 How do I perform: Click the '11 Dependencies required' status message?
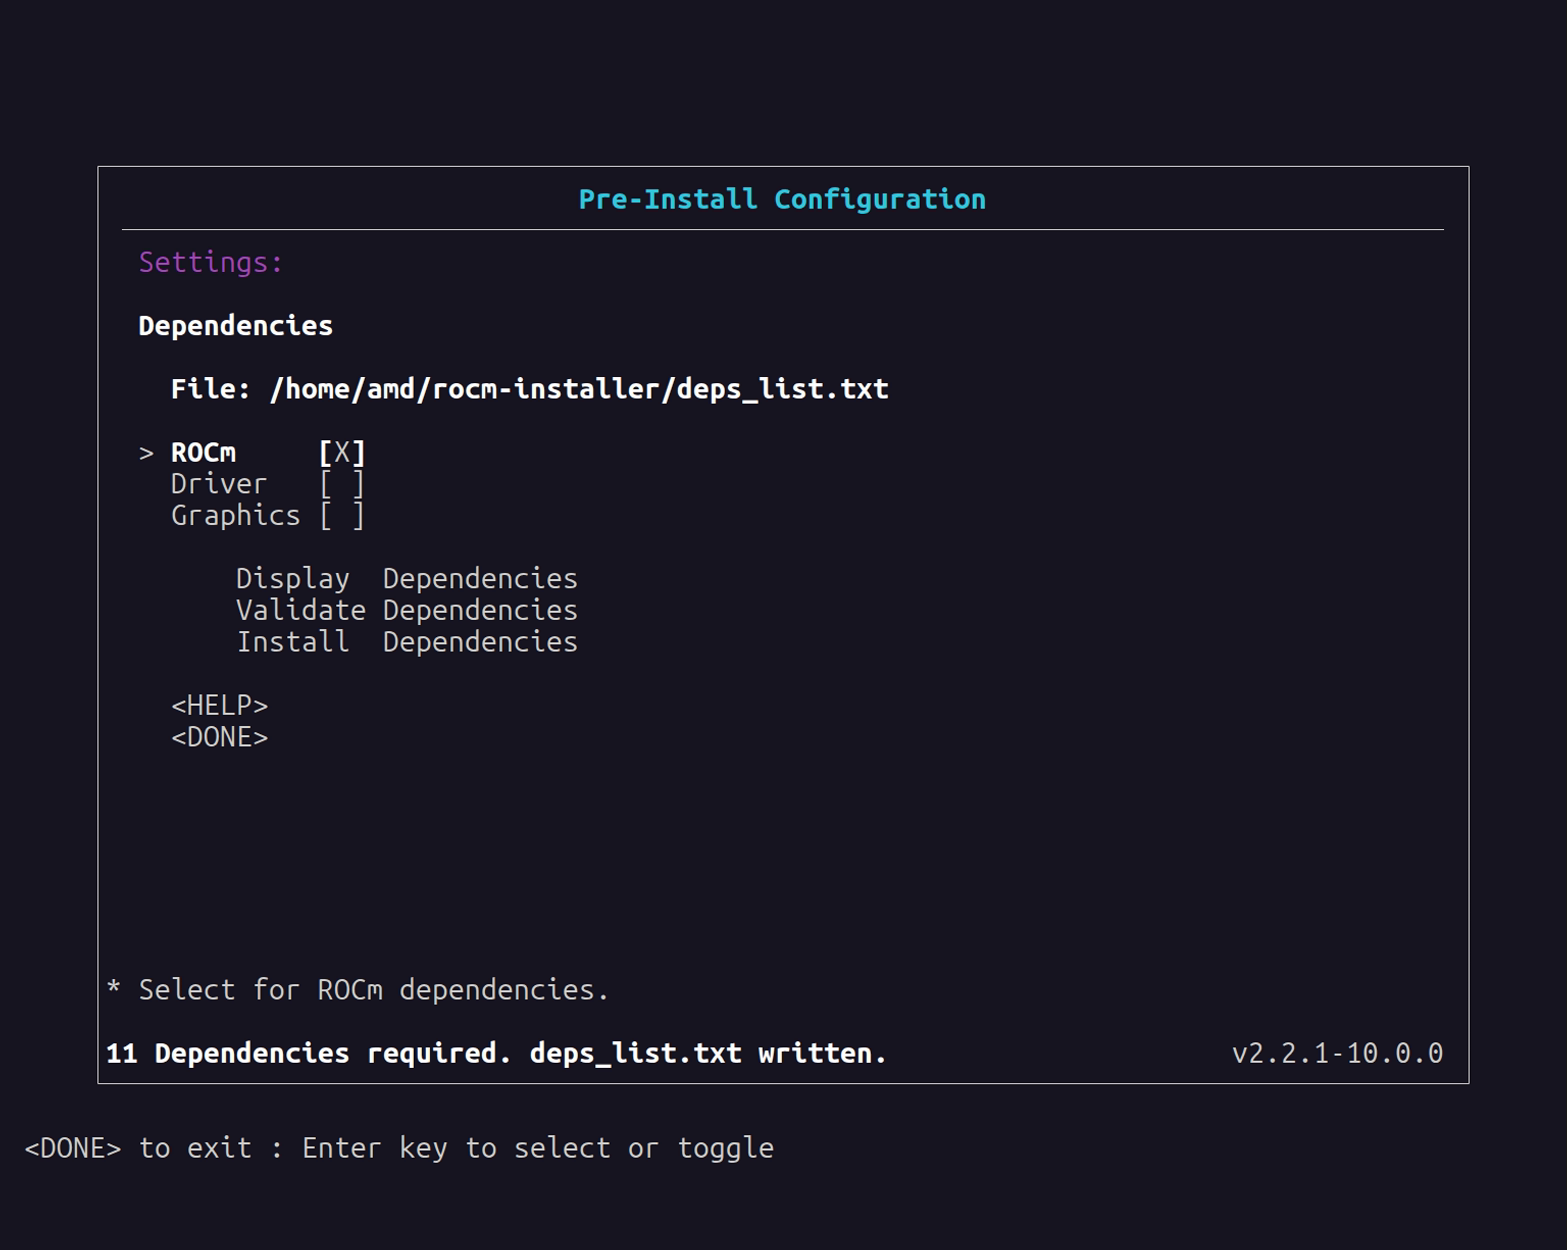(496, 1053)
